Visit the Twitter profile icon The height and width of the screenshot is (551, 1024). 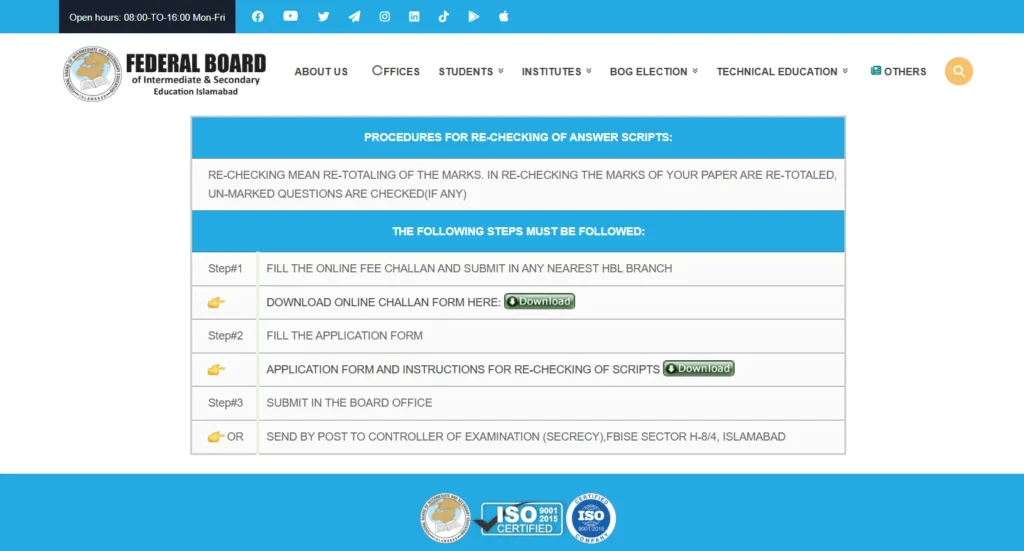coord(323,16)
